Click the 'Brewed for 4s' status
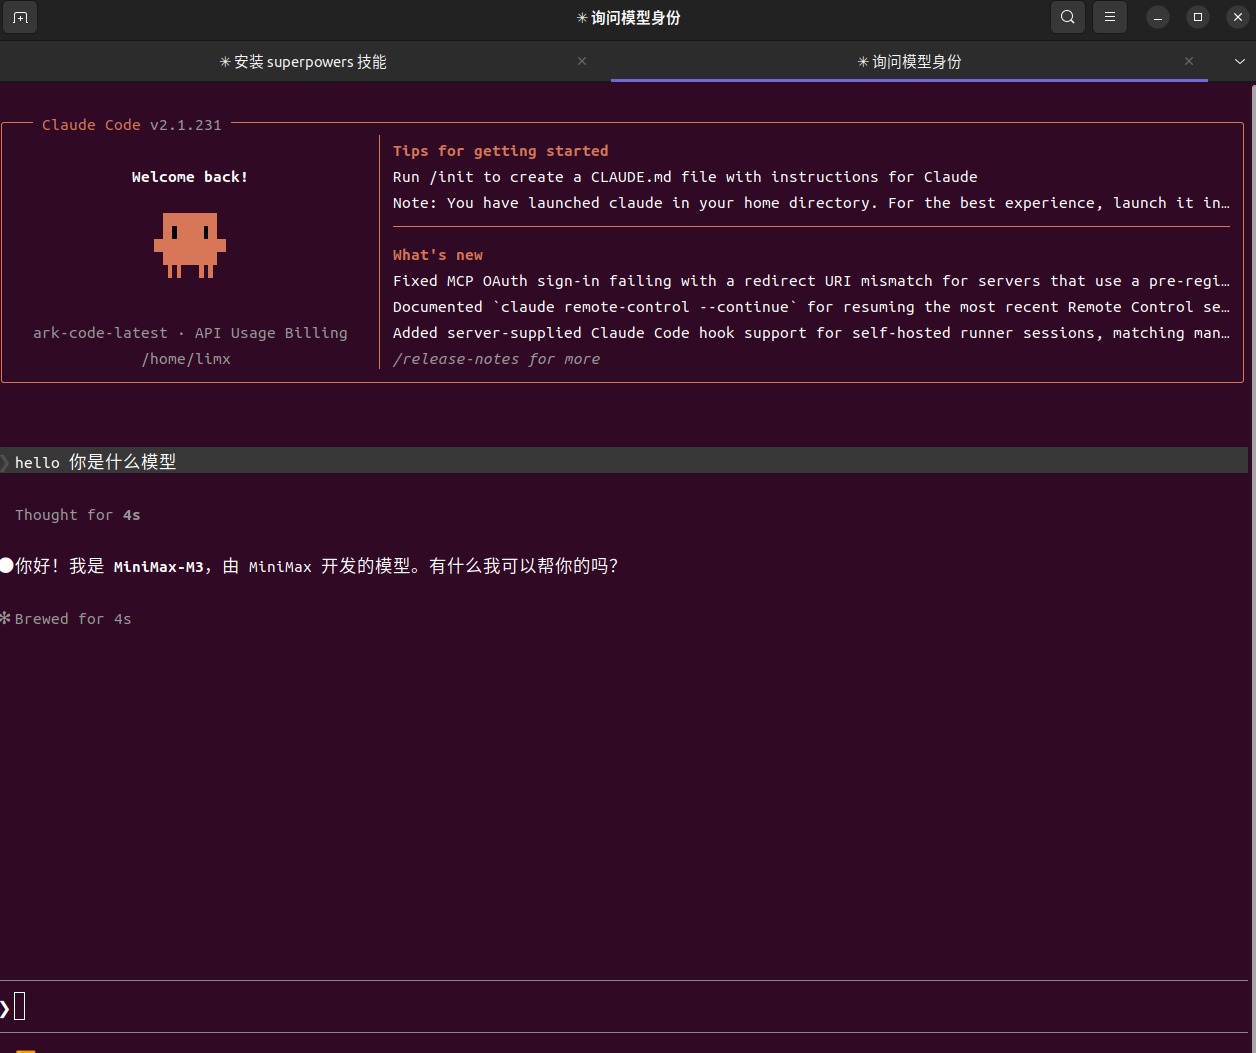This screenshot has width=1256, height=1053. point(66,619)
